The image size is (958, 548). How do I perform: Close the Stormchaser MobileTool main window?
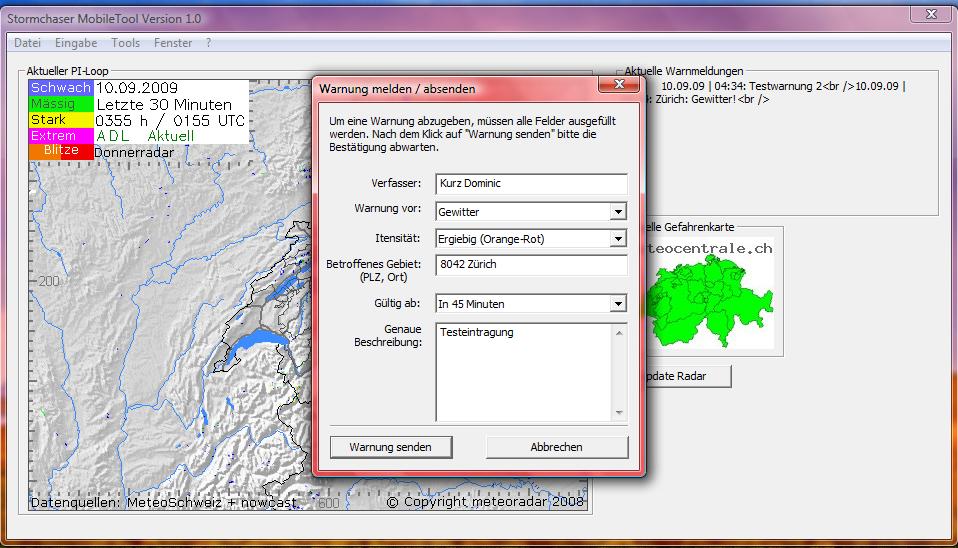931,14
